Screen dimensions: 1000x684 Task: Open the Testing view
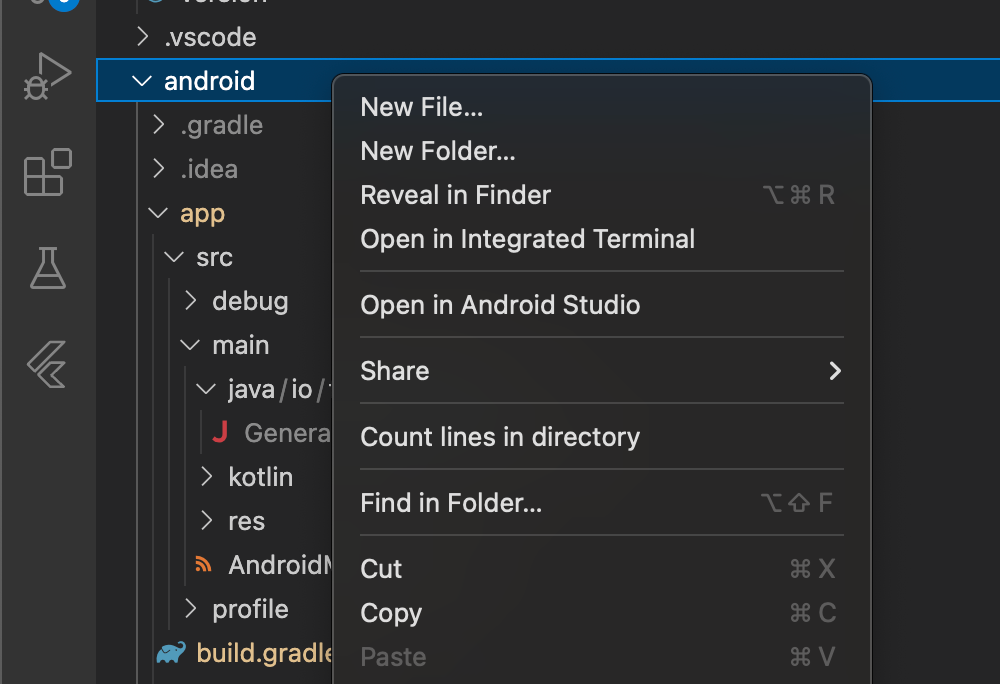[47, 269]
